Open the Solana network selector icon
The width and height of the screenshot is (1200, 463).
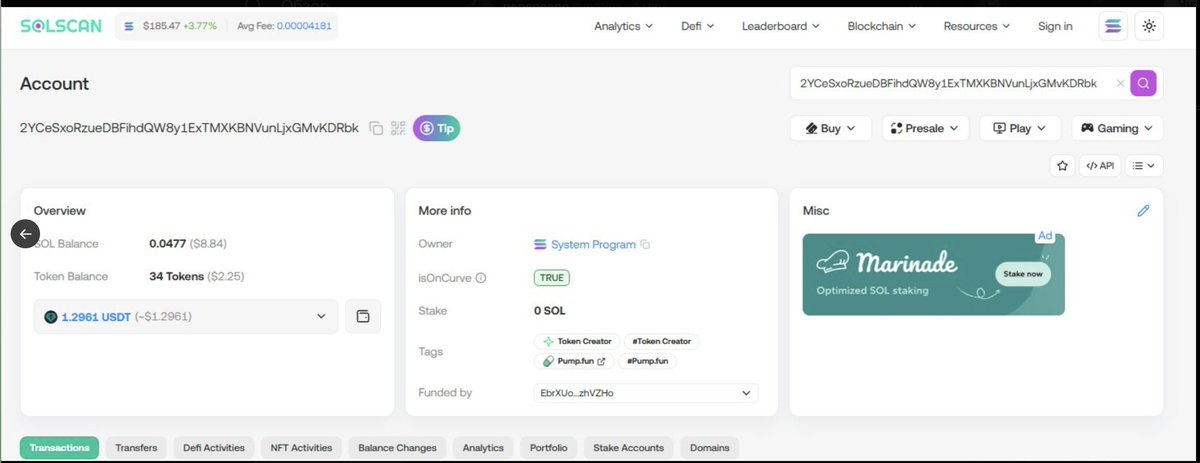[x=1112, y=26]
